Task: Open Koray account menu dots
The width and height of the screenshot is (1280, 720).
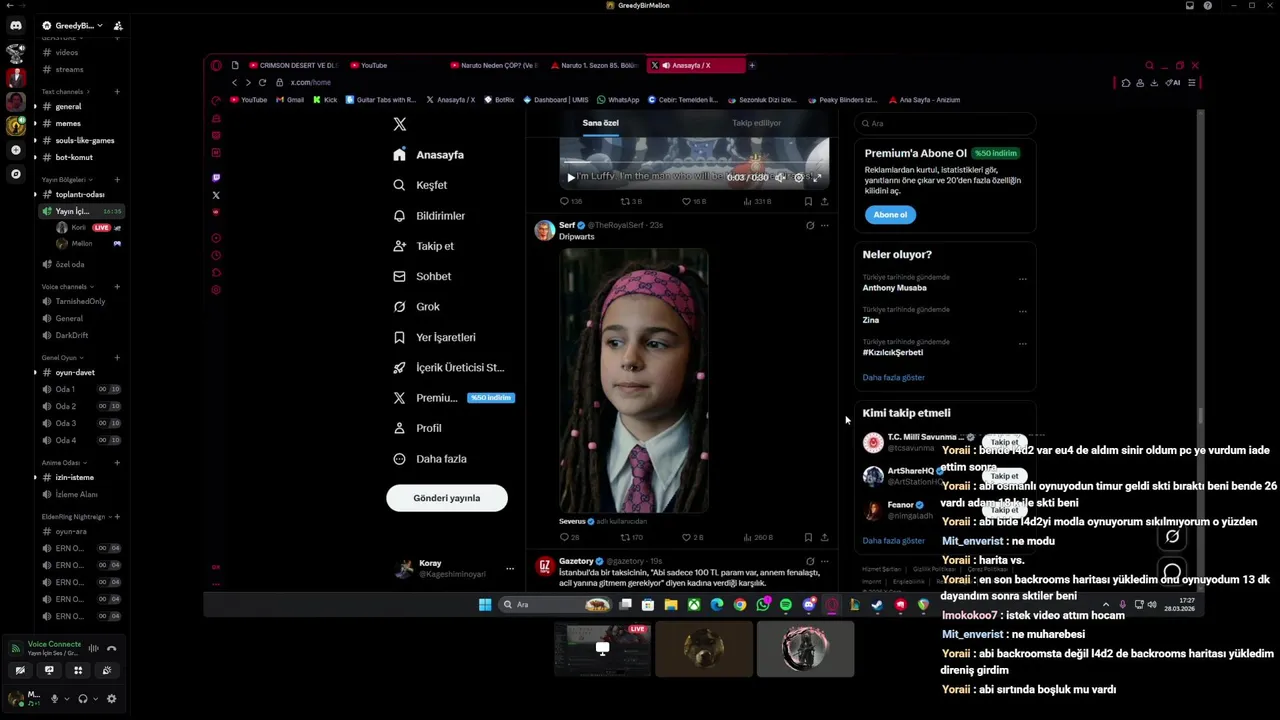Action: pos(510,568)
